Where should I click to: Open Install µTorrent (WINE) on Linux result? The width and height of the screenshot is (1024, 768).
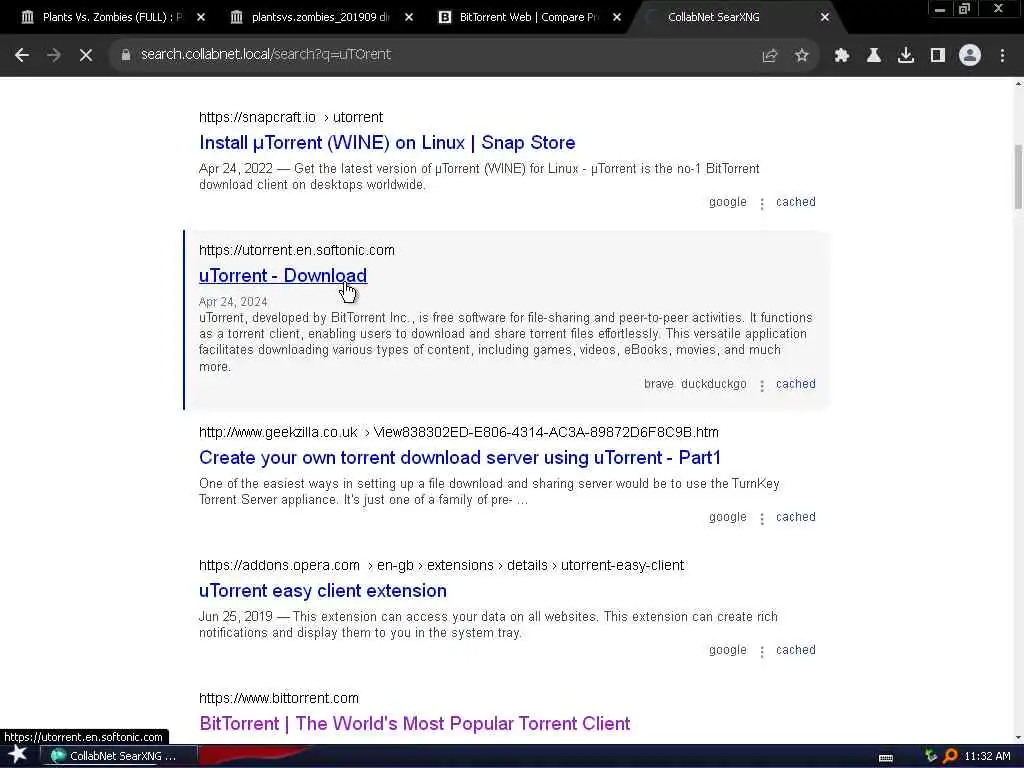(387, 143)
